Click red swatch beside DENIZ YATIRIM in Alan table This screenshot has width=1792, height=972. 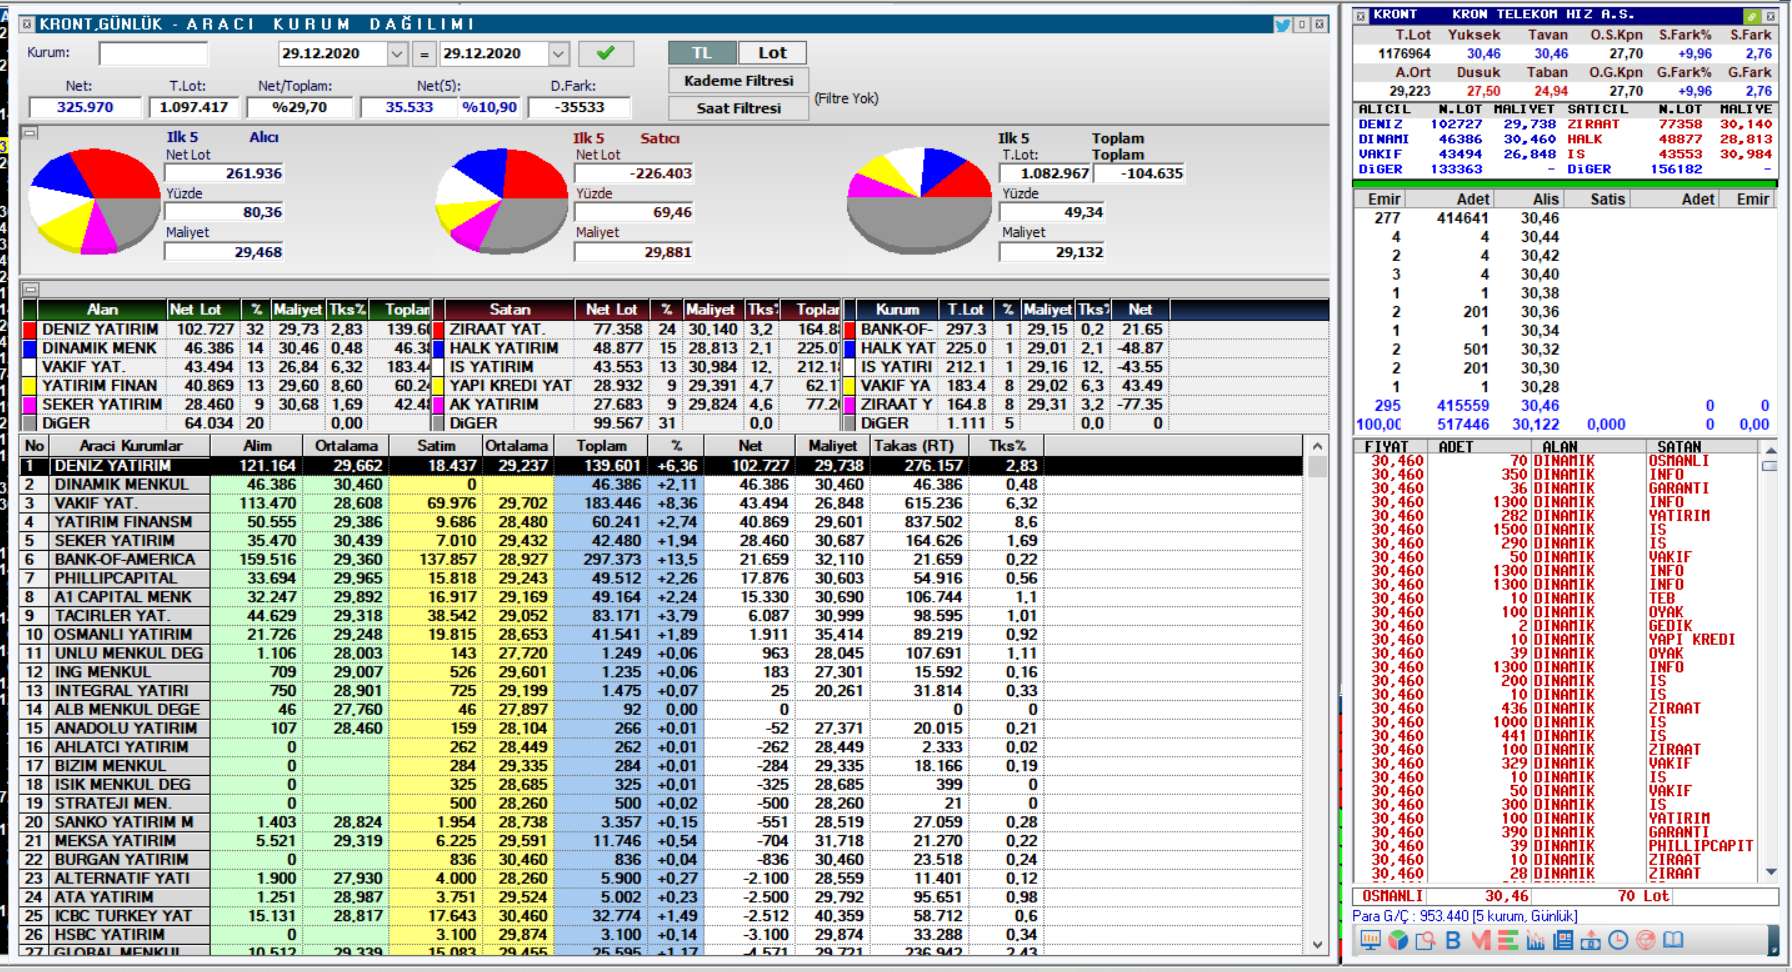(x=30, y=330)
